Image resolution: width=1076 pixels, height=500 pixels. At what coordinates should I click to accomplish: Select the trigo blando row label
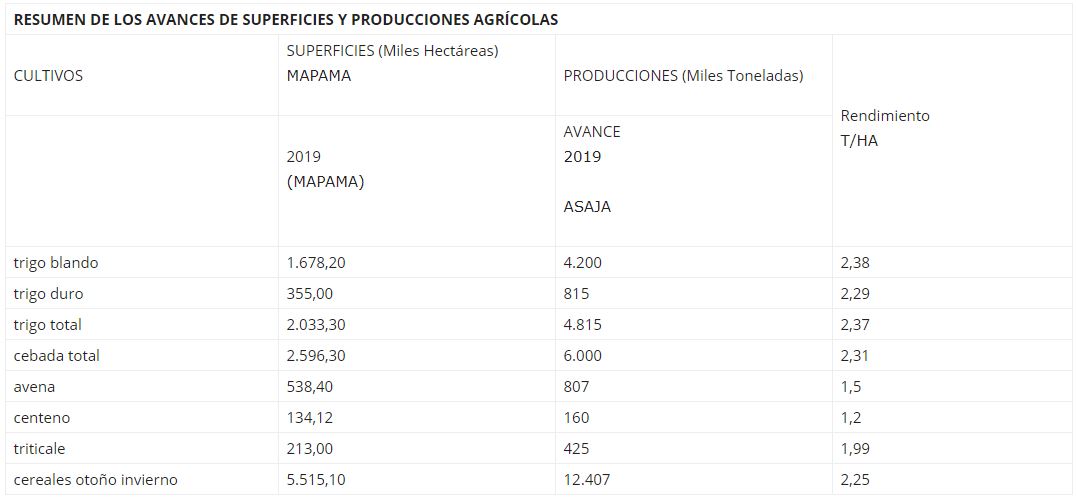tap(56, 263)
